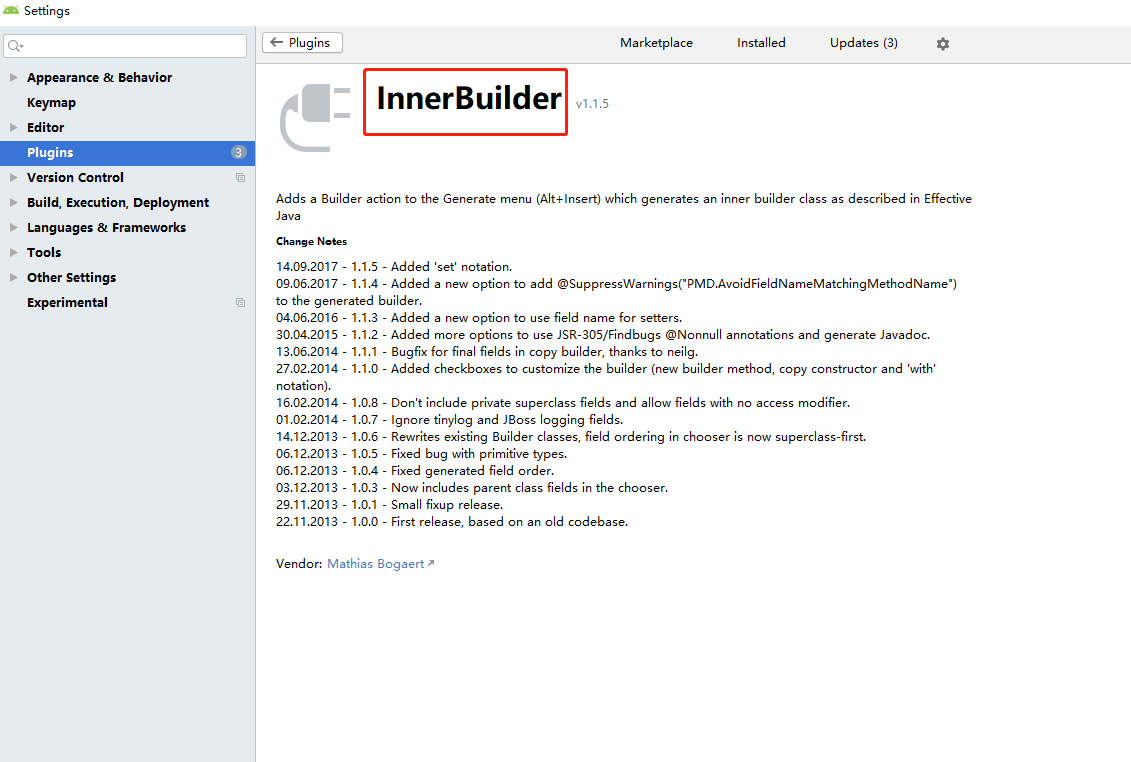Click the per-project icon beside Experimental

(x=240, y=302)
